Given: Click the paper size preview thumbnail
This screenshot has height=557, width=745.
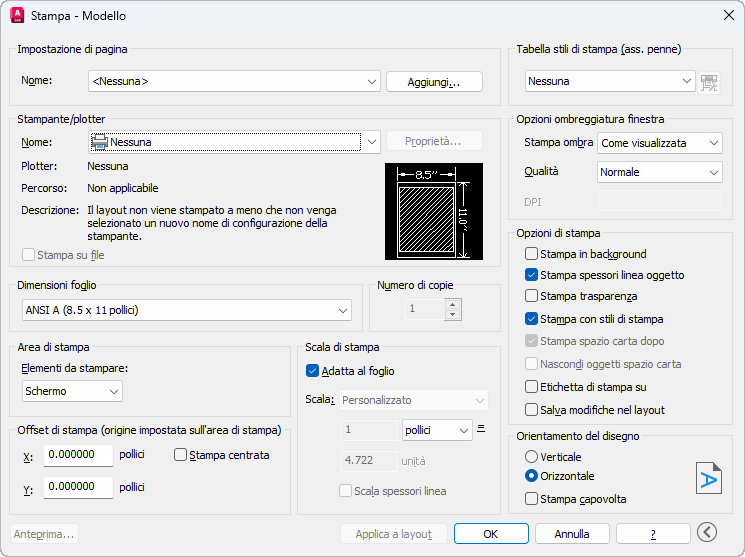Looking at the screenshot, I should point(433,212).
